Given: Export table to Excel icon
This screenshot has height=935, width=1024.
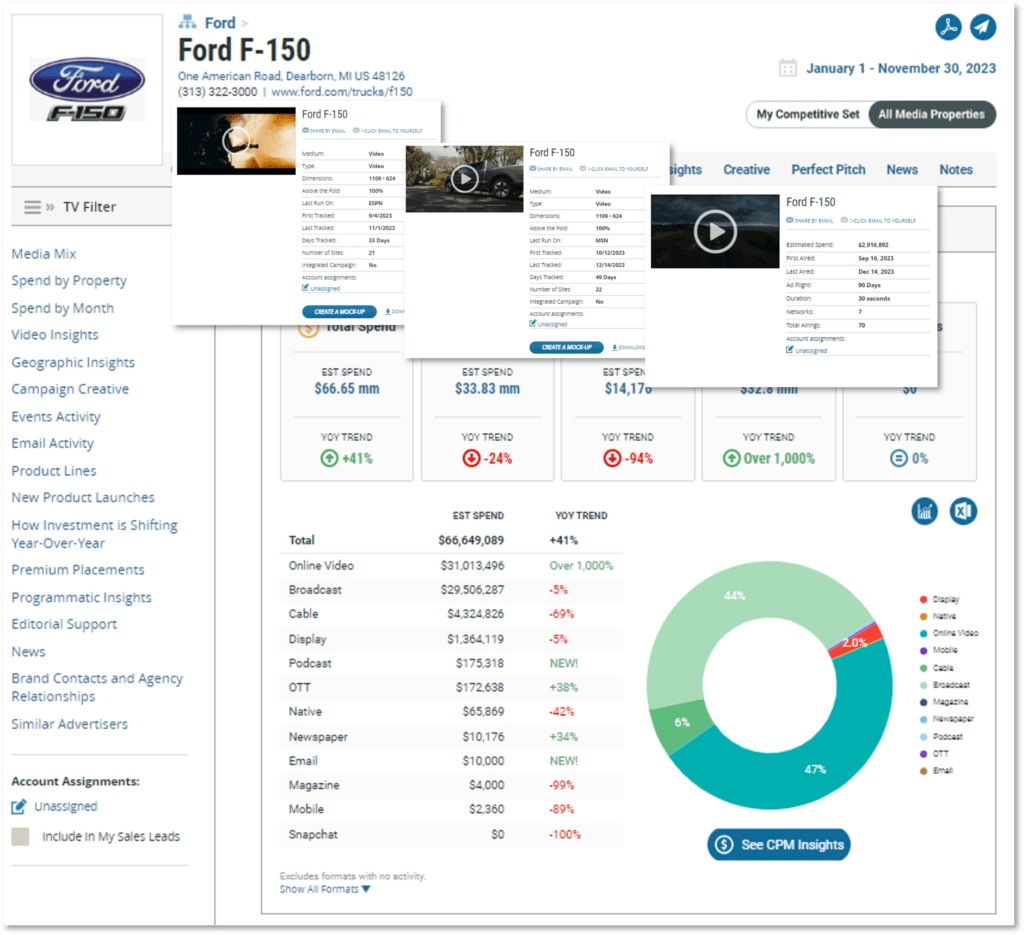Looking at the screenshot, I should click(x=963, y=511).
